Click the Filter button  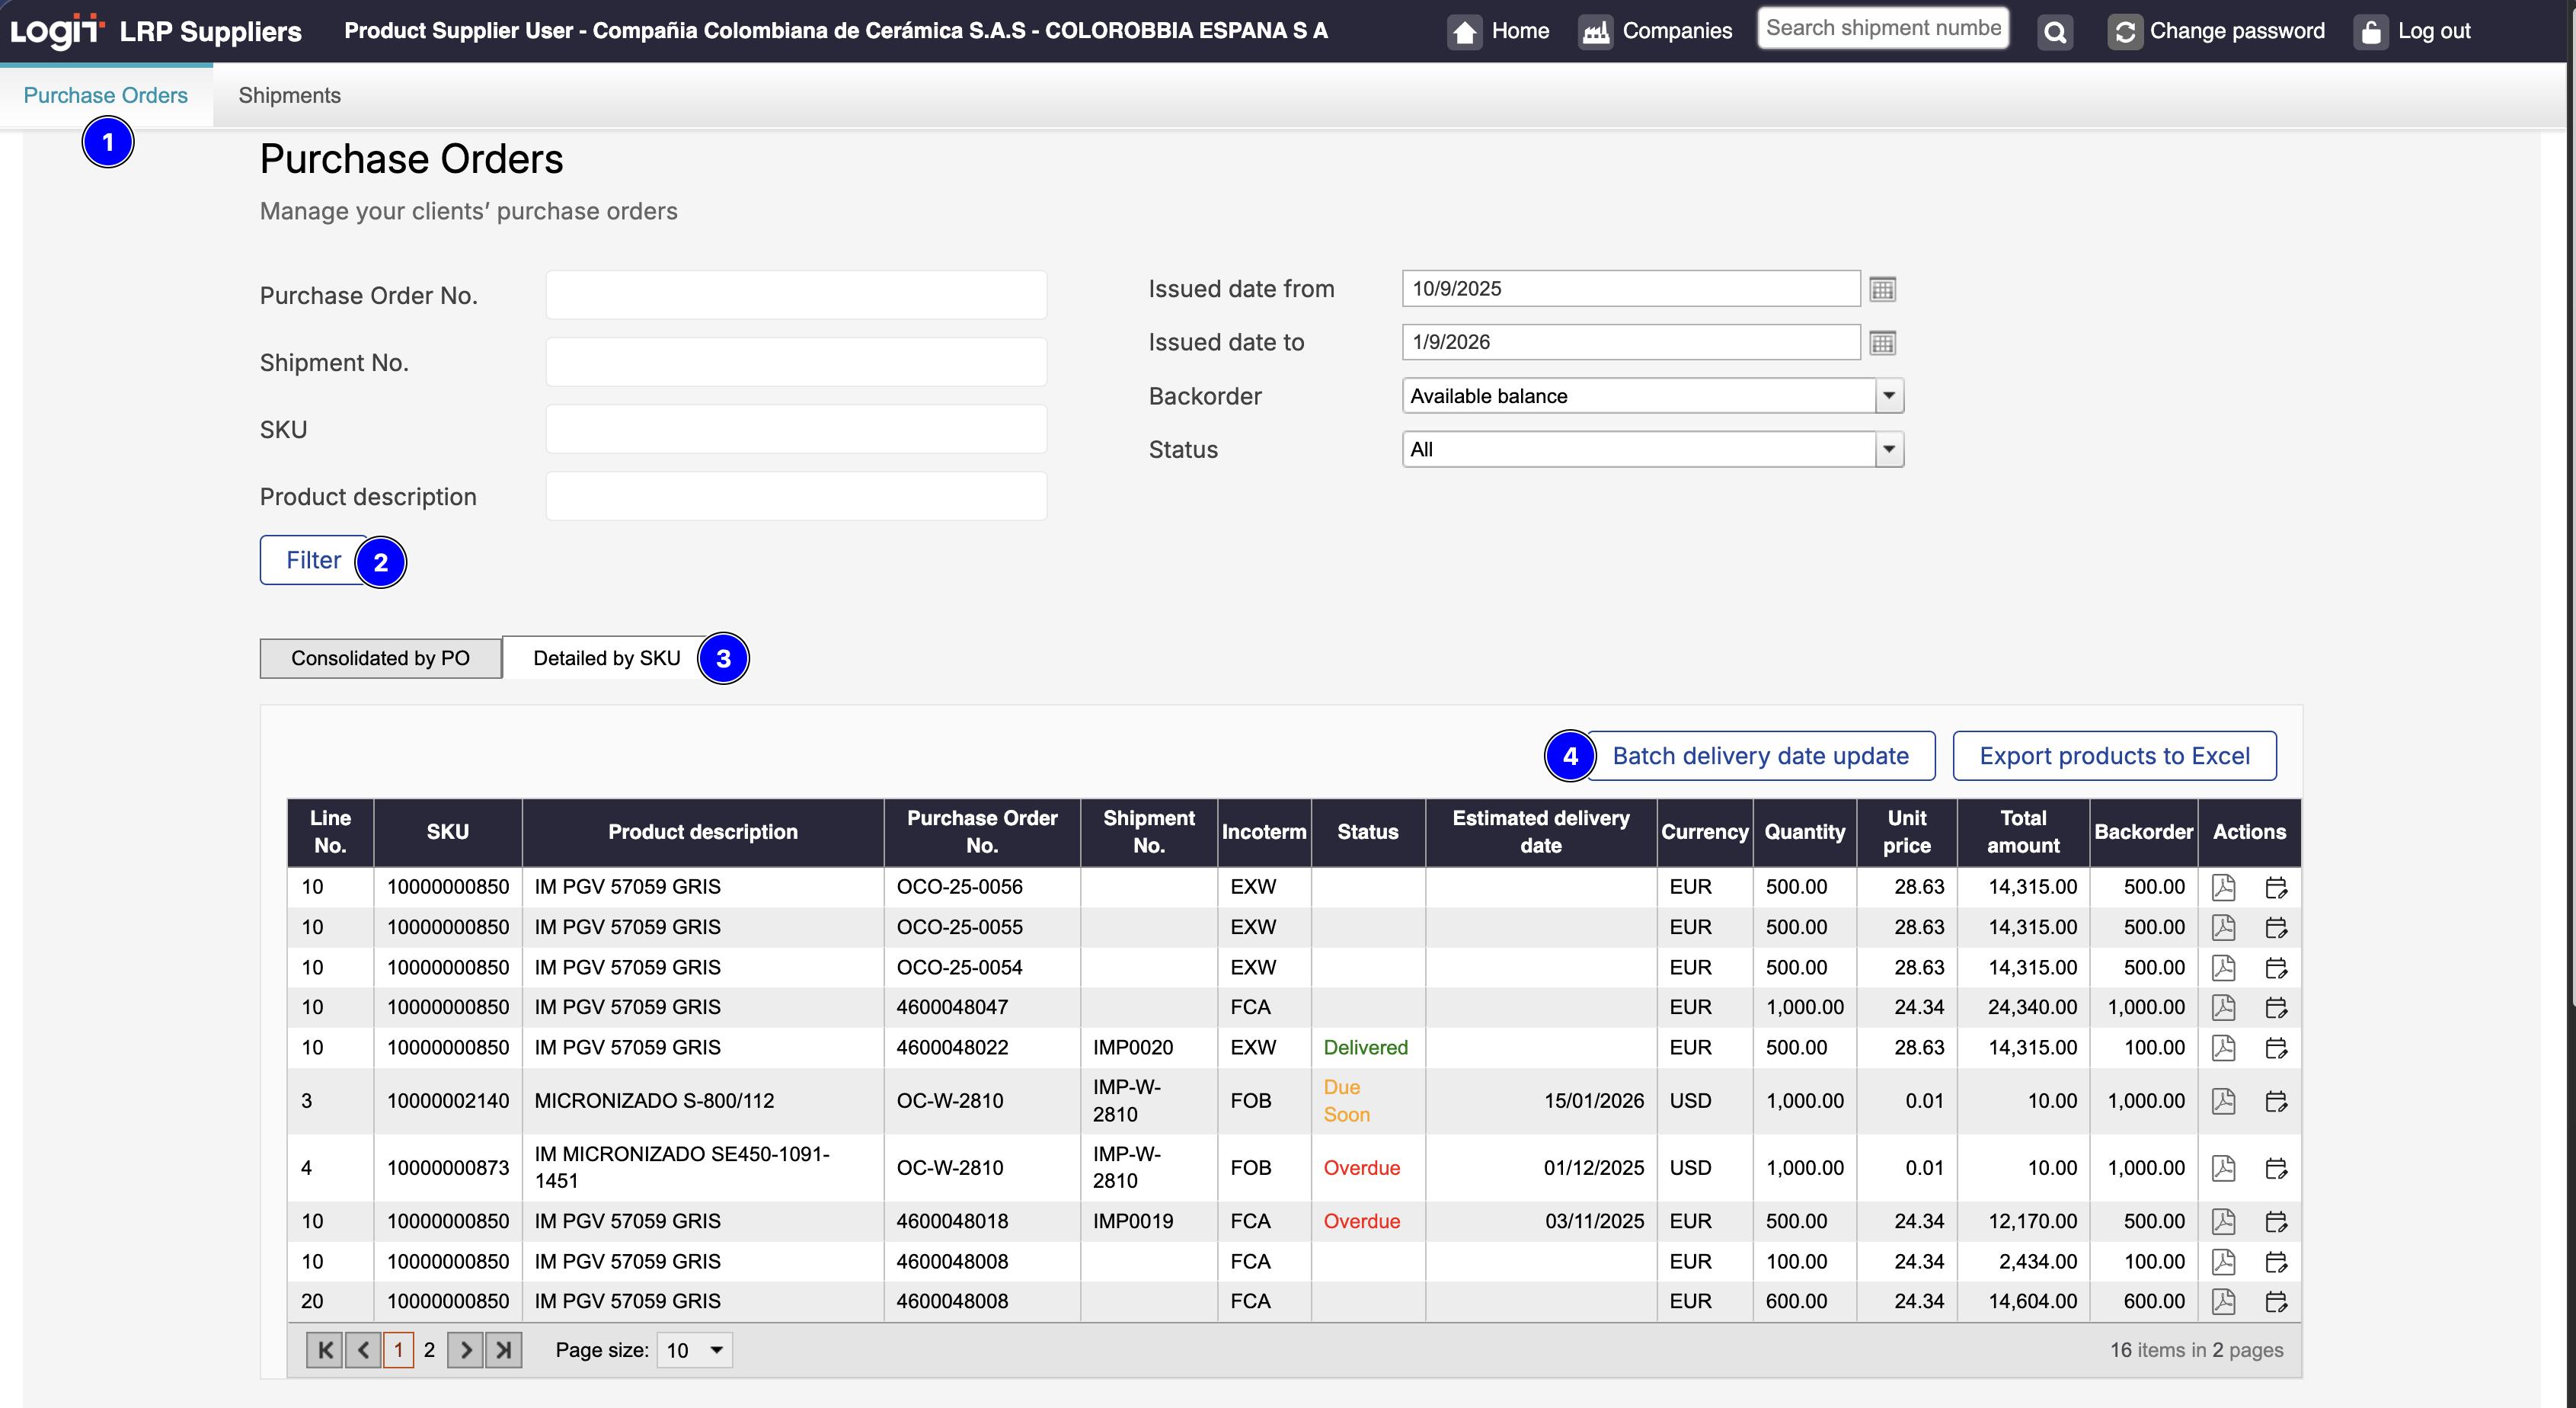(312, 560)
